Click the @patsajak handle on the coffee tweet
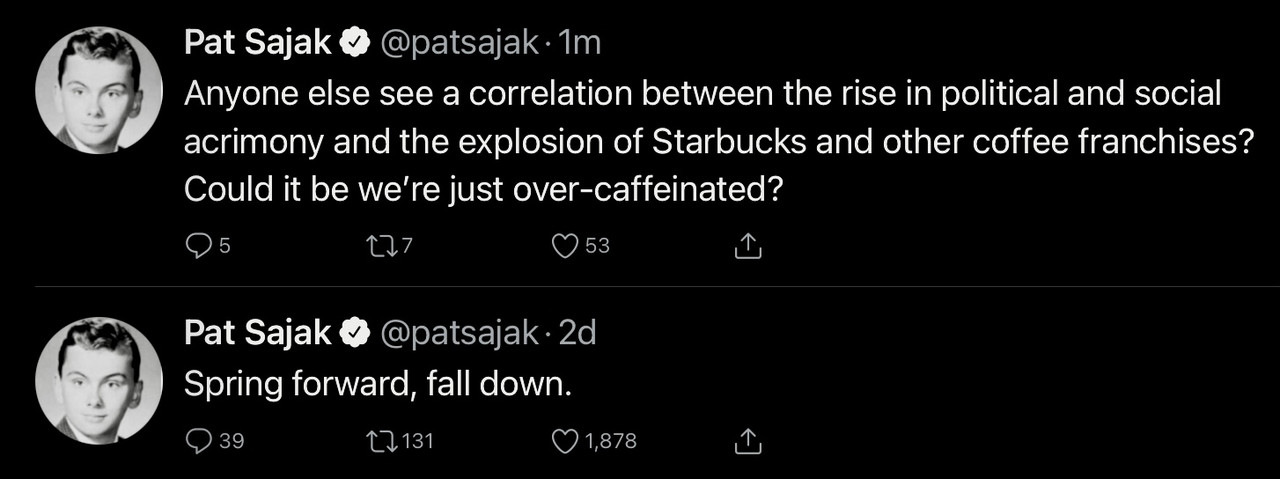 point(460,43)
